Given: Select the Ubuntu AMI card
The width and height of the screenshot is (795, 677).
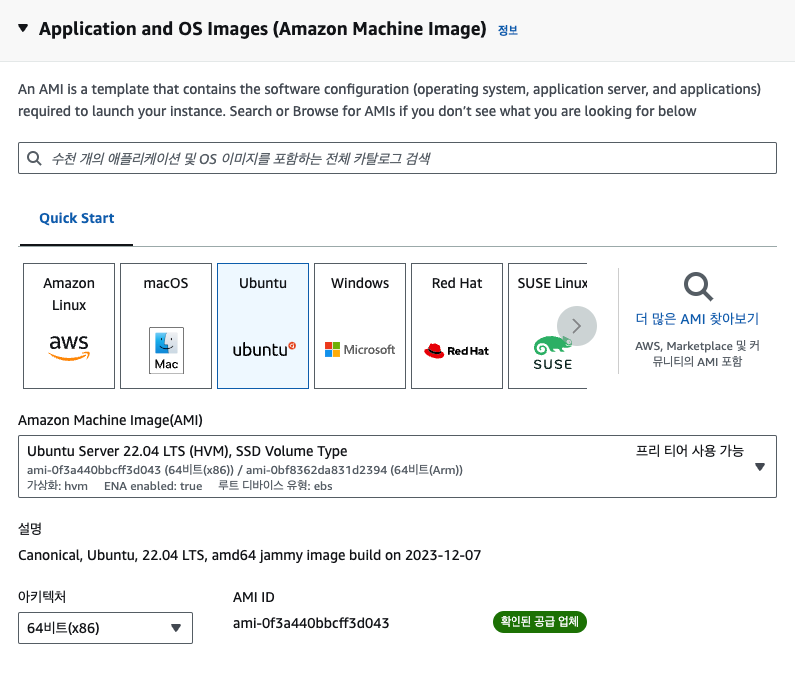Looking at the screenshot, I should pos(263,326).
